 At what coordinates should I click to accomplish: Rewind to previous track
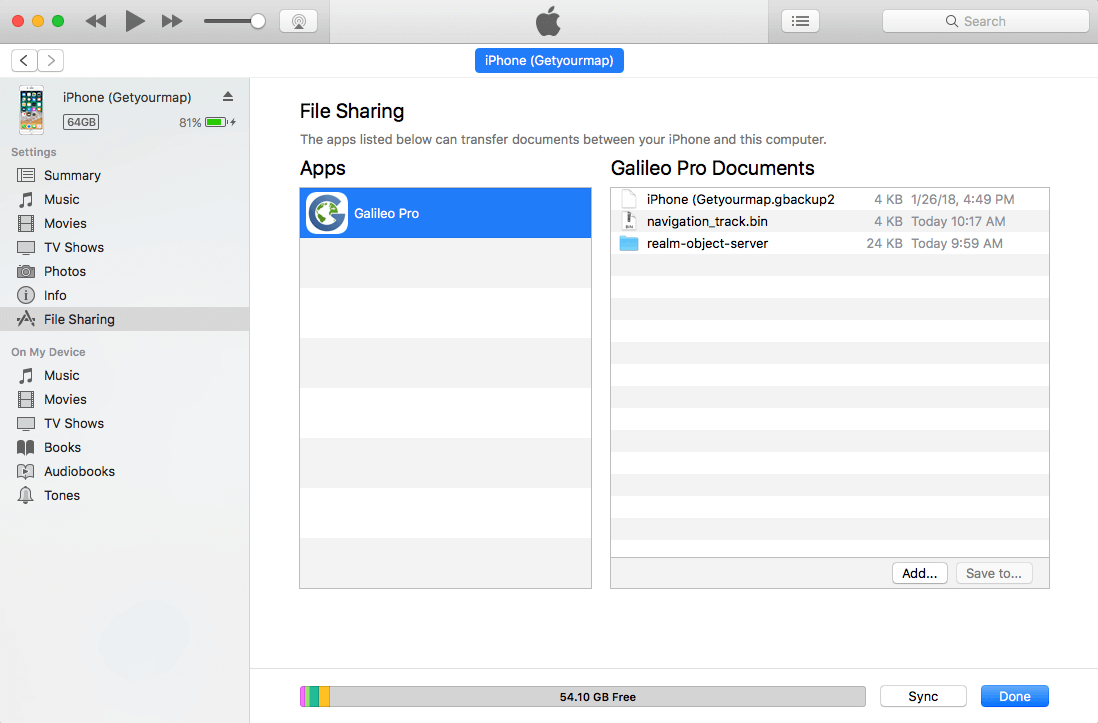coord(96,21)
